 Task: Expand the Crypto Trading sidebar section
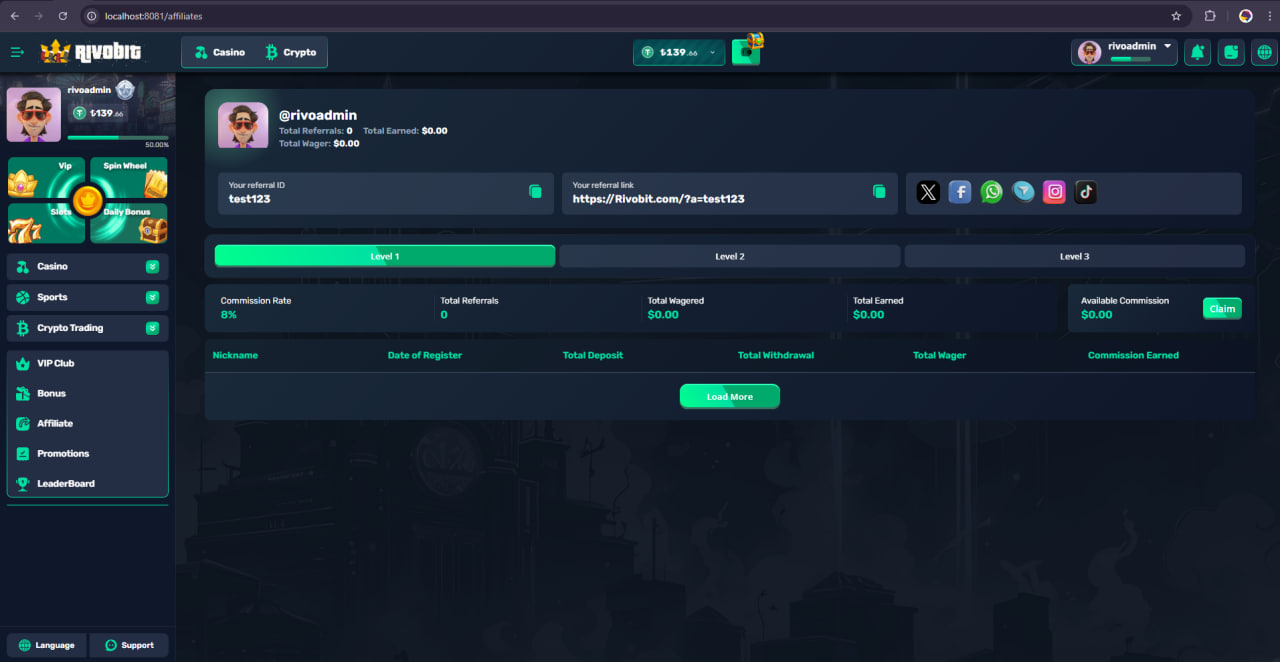coord(152,328)
